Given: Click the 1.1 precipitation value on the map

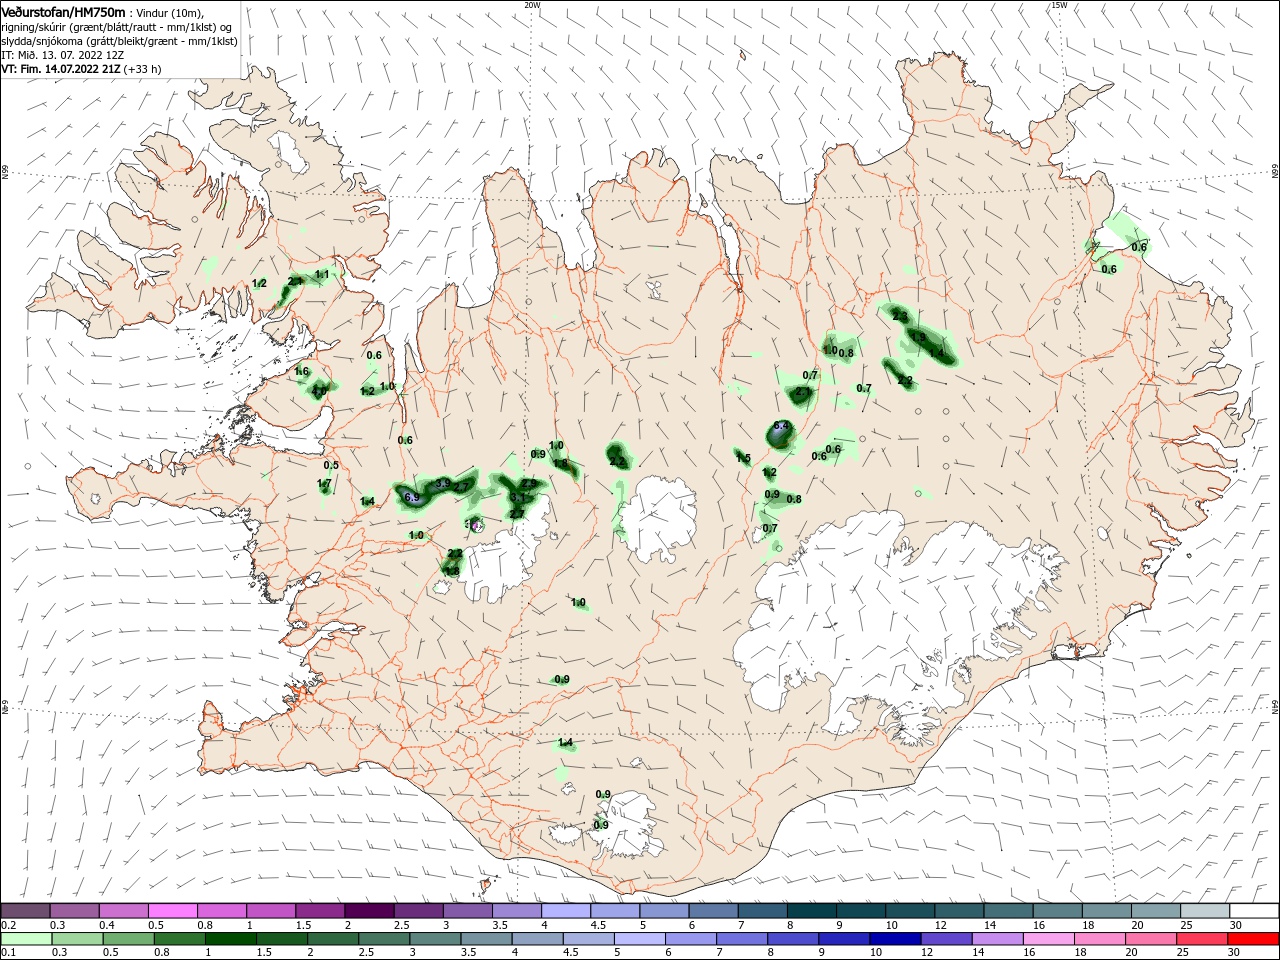Looking at the screenshot, I should (322, 274).
